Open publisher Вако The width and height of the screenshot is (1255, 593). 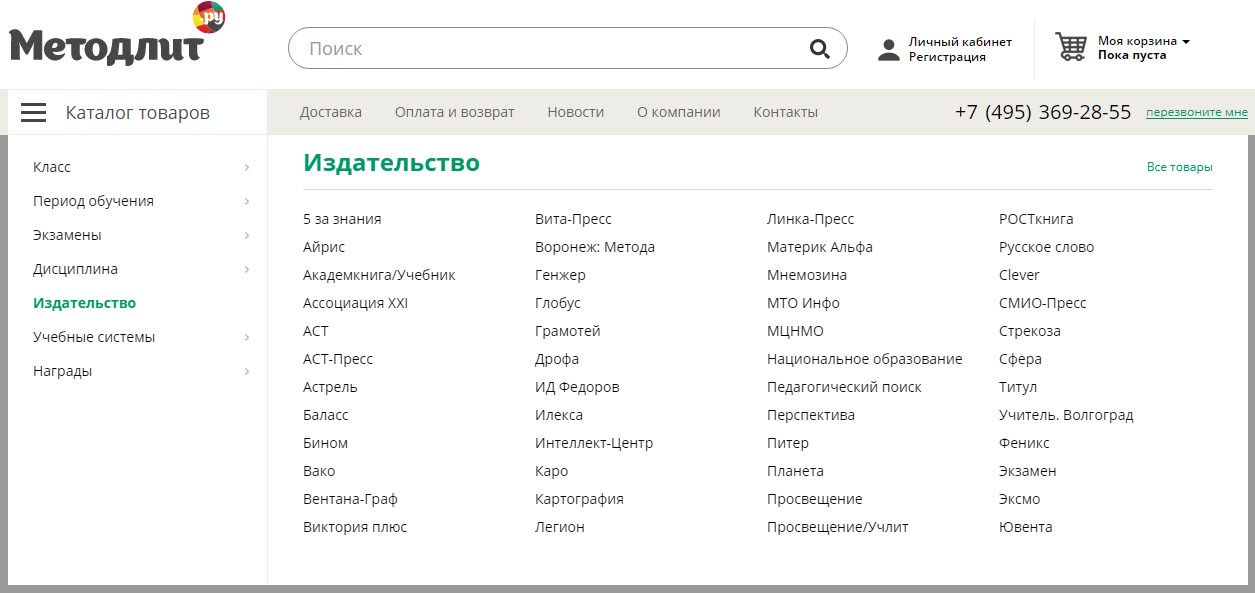(319, 471)
